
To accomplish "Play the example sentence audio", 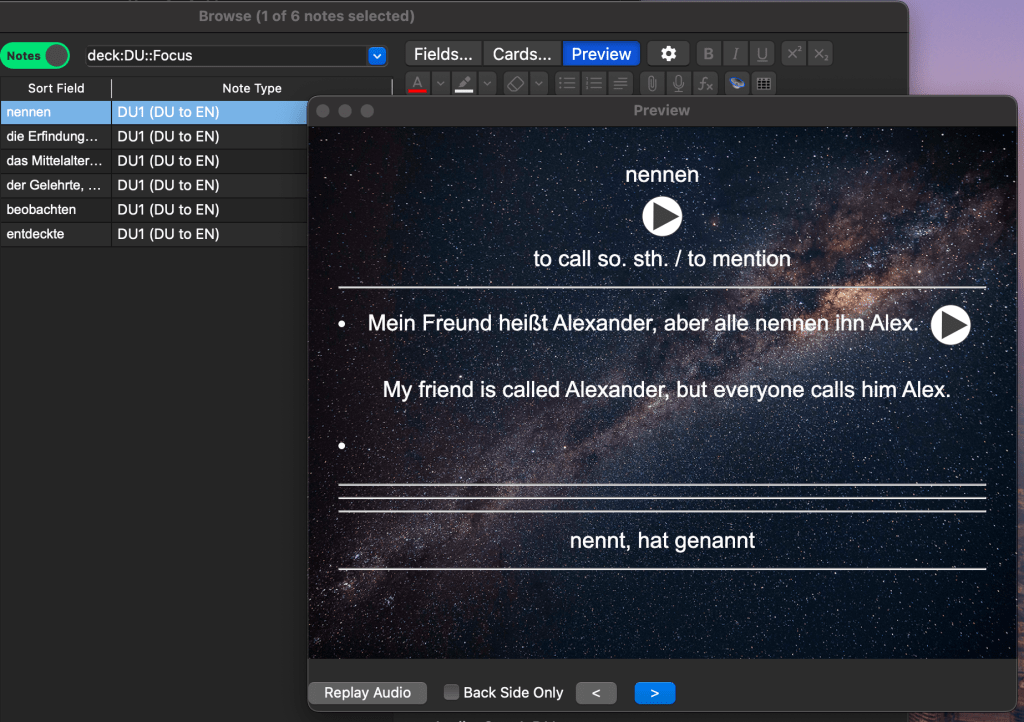I will pos(950,325).
